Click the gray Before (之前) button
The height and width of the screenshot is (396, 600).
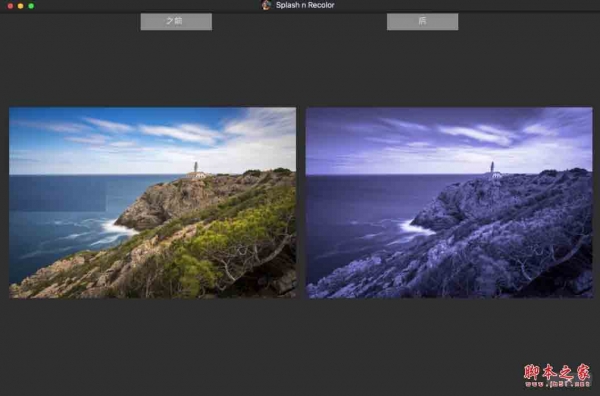176,22
